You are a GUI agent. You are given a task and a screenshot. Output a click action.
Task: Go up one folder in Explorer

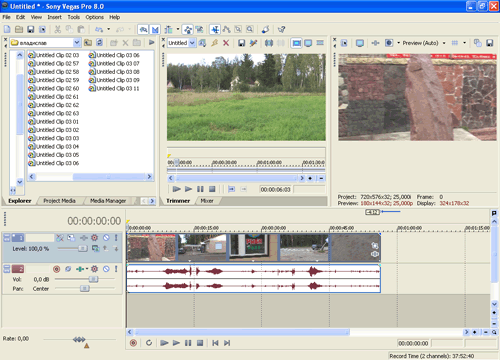pyautogui.click(x=88, y=43)
